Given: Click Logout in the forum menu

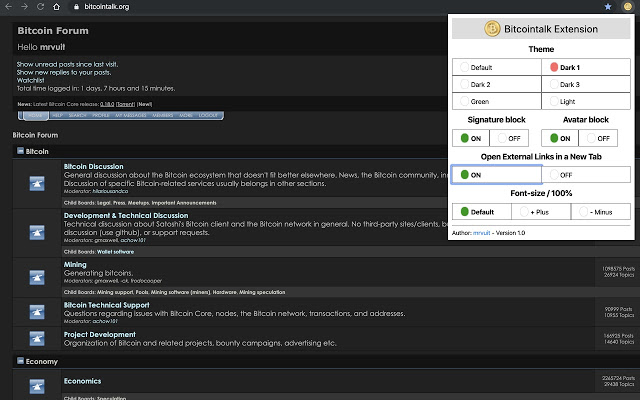Looking at the screenshot, I should click(x=208, y=116).
